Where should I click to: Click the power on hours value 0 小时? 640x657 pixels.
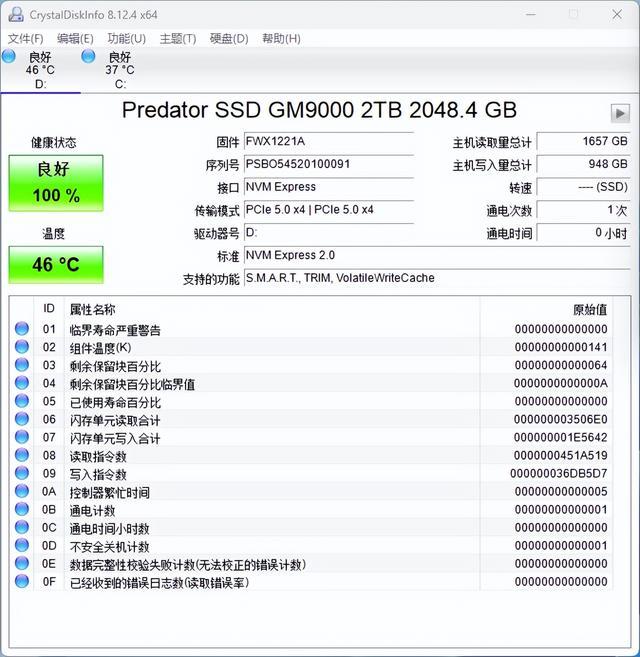tap(583, 233)
